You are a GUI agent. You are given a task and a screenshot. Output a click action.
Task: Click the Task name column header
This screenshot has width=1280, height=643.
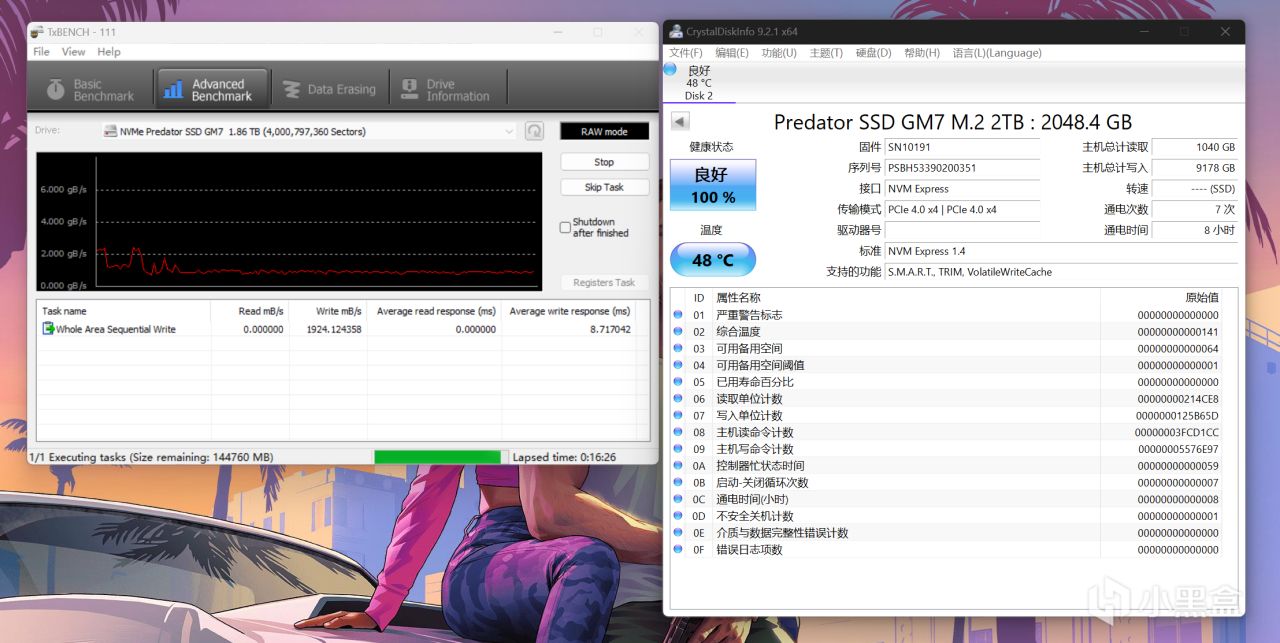(x=123, y=311)
